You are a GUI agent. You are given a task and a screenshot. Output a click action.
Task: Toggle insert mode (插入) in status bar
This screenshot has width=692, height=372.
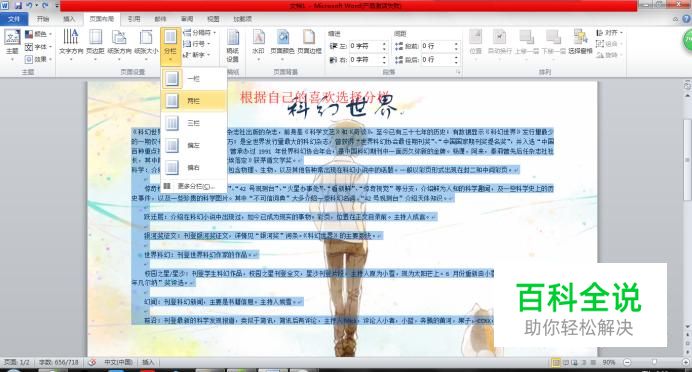(148, 362)
